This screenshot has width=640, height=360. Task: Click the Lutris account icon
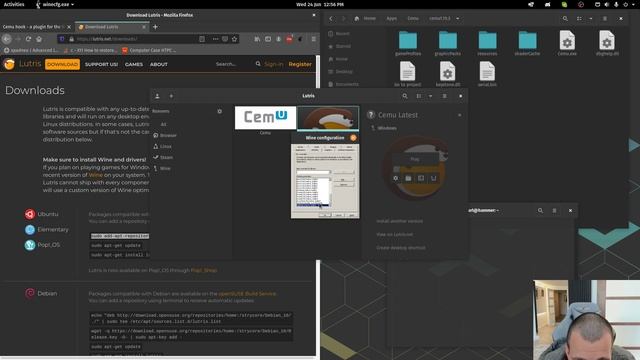(157, 96)
